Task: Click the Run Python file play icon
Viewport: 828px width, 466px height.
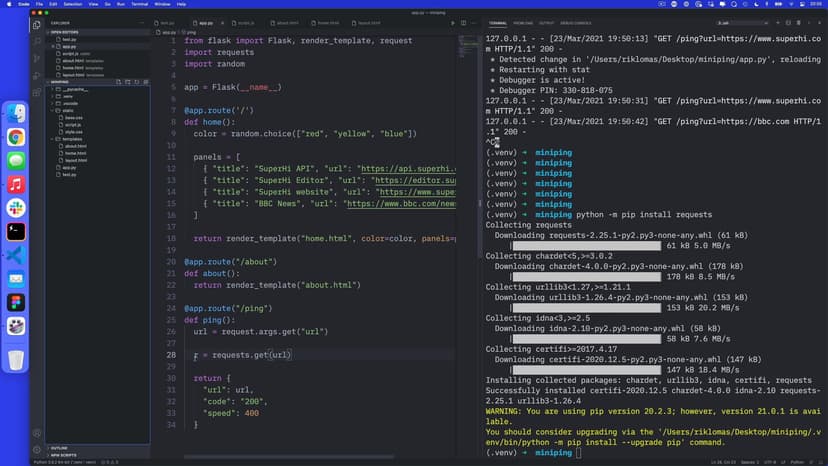Action: tap(452, 22)
